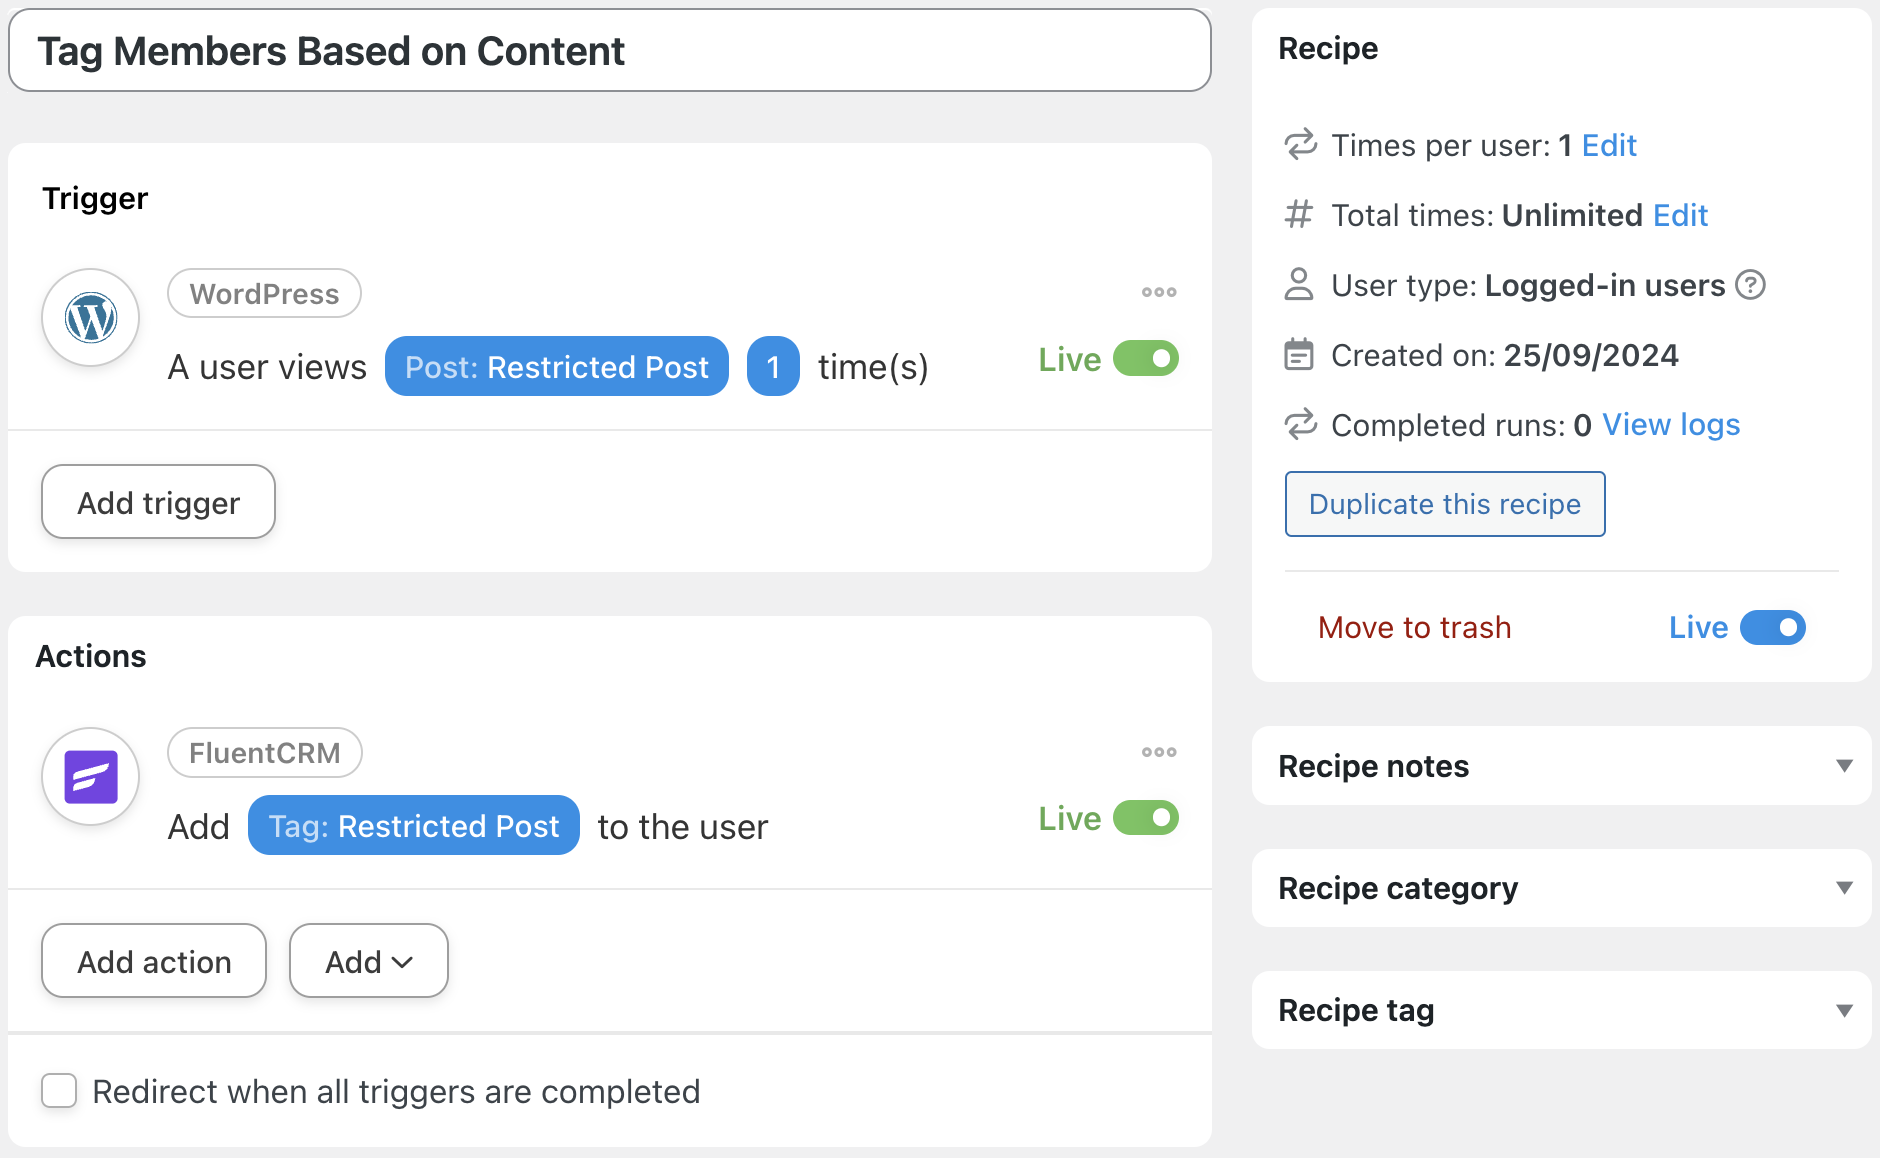Image resolution: width=1880 pixels, height=1158 pixels.
Task: Switch off the blue recipe Live toggle
Action: (1772, 628)
